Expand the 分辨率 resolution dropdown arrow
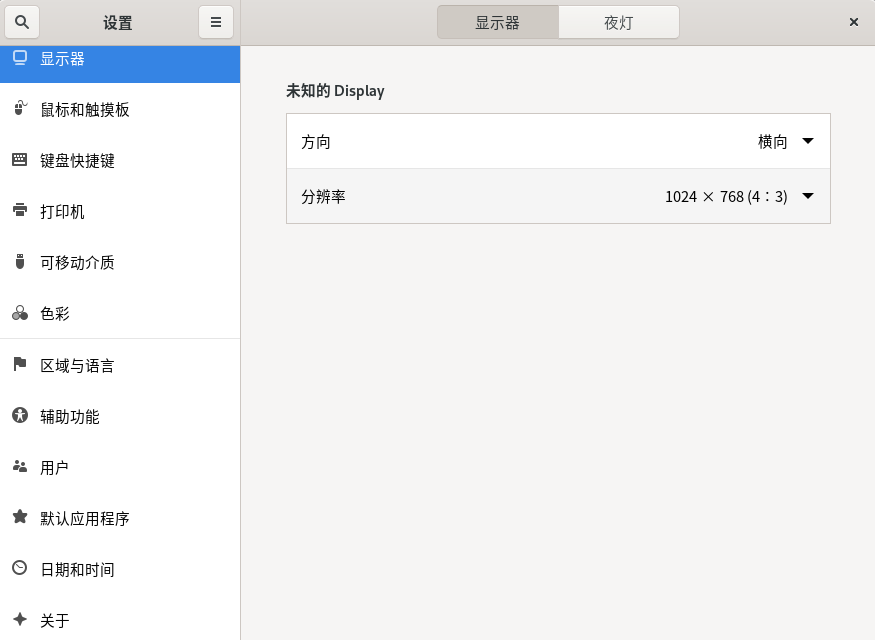The height and width of the screenshot is (640, 875). (808, 197)
